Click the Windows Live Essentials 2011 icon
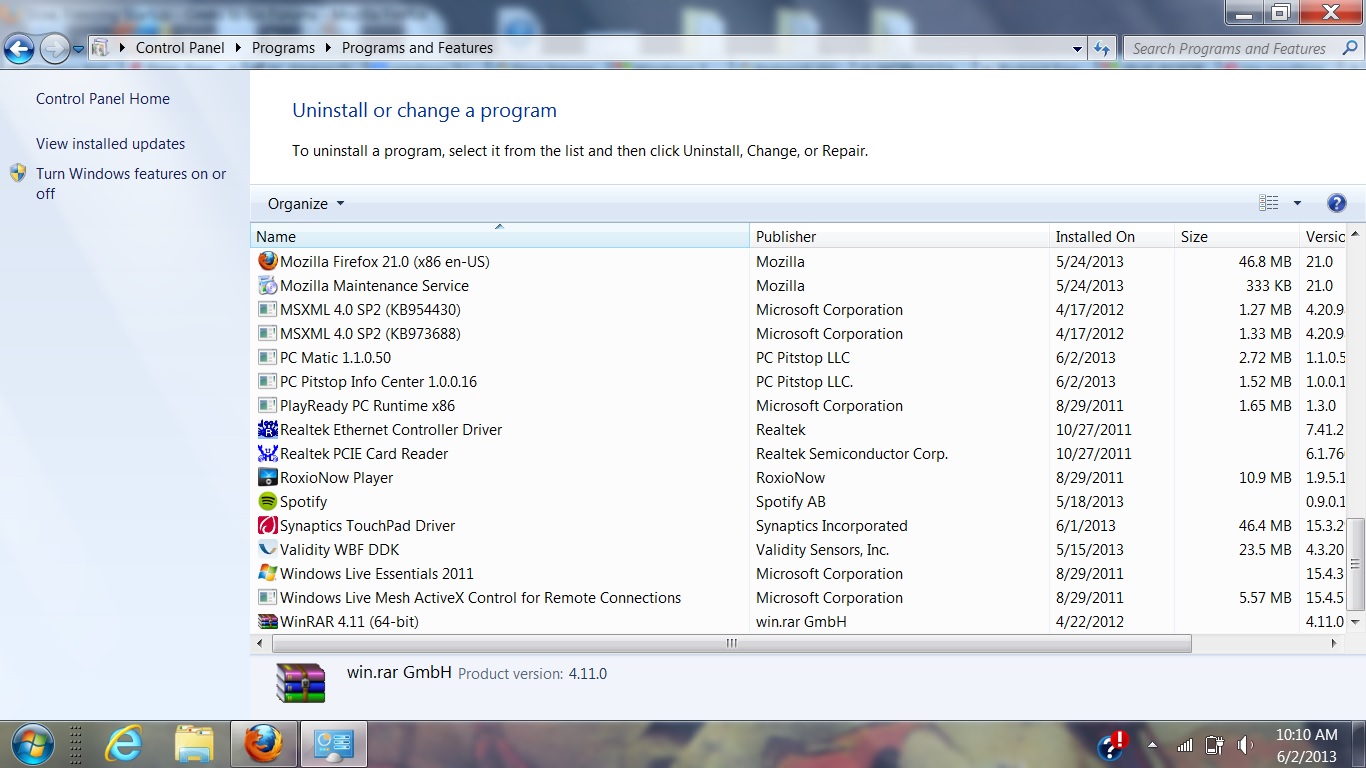1366x768 pixels. click(267, 573)
